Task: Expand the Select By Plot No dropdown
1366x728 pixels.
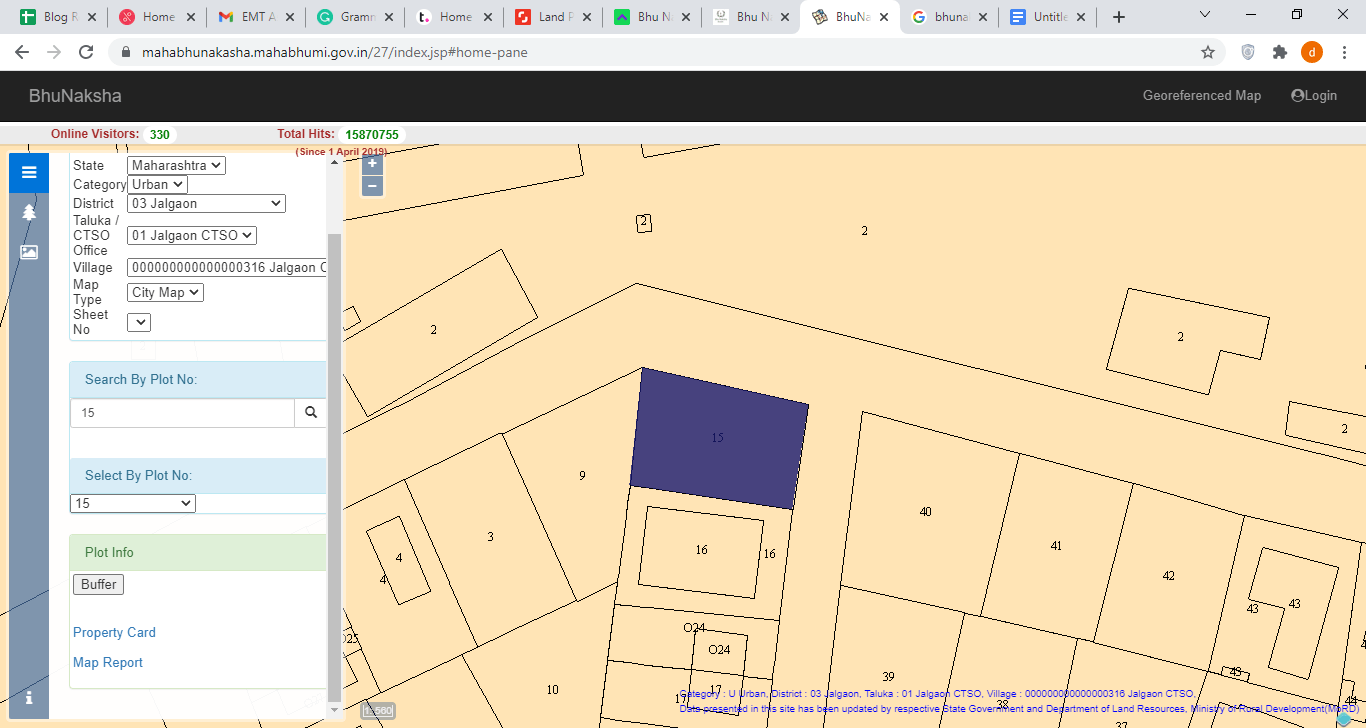Action: pos(133,503)
